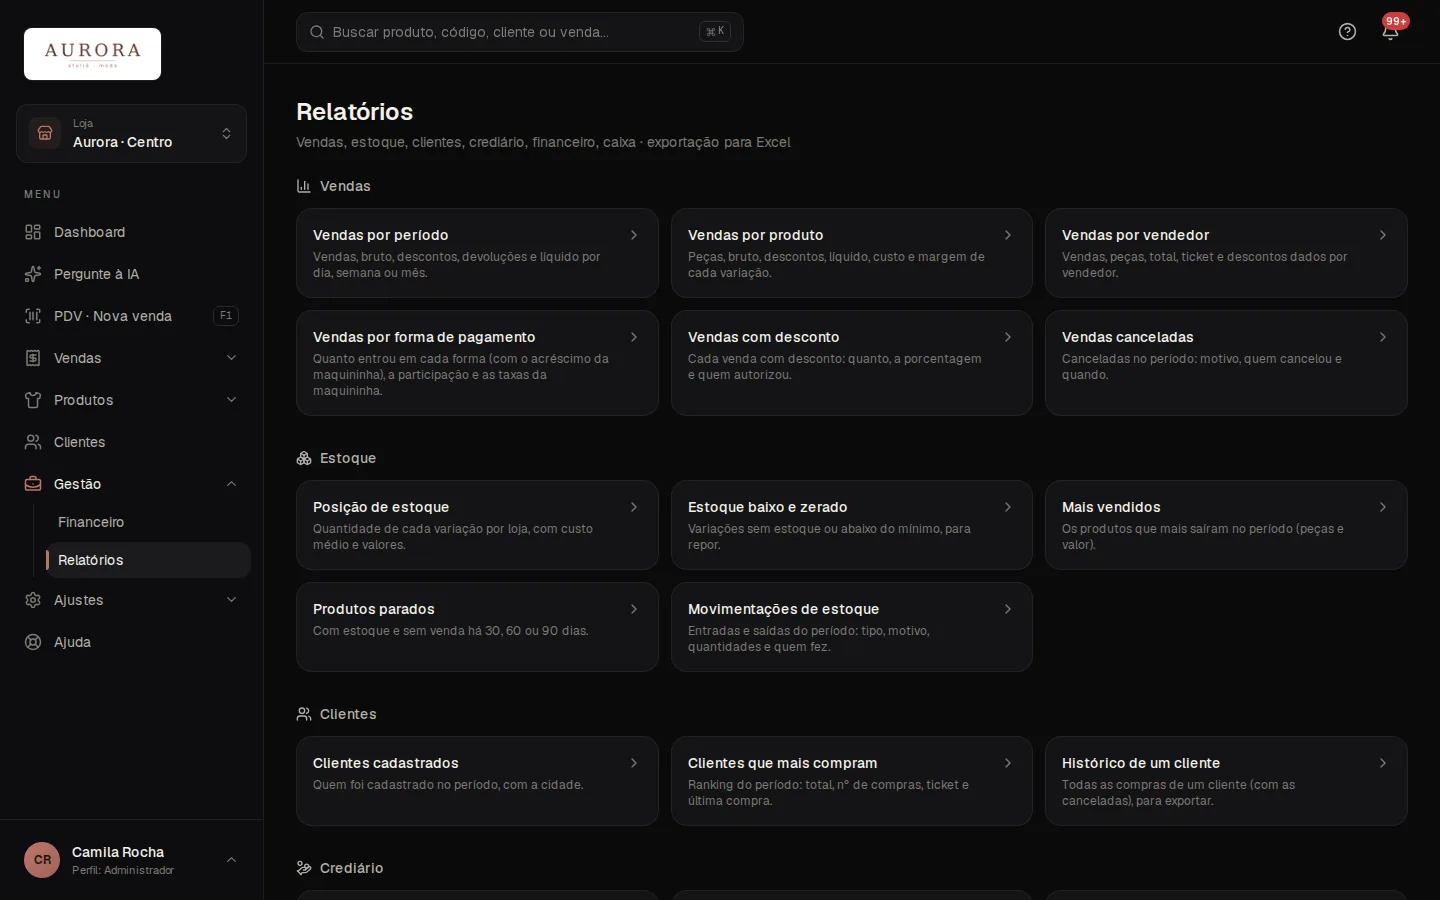Go to Financeiro under Gestão
The width and height of the screenshot is (1440, 900).
coord(148,522)
